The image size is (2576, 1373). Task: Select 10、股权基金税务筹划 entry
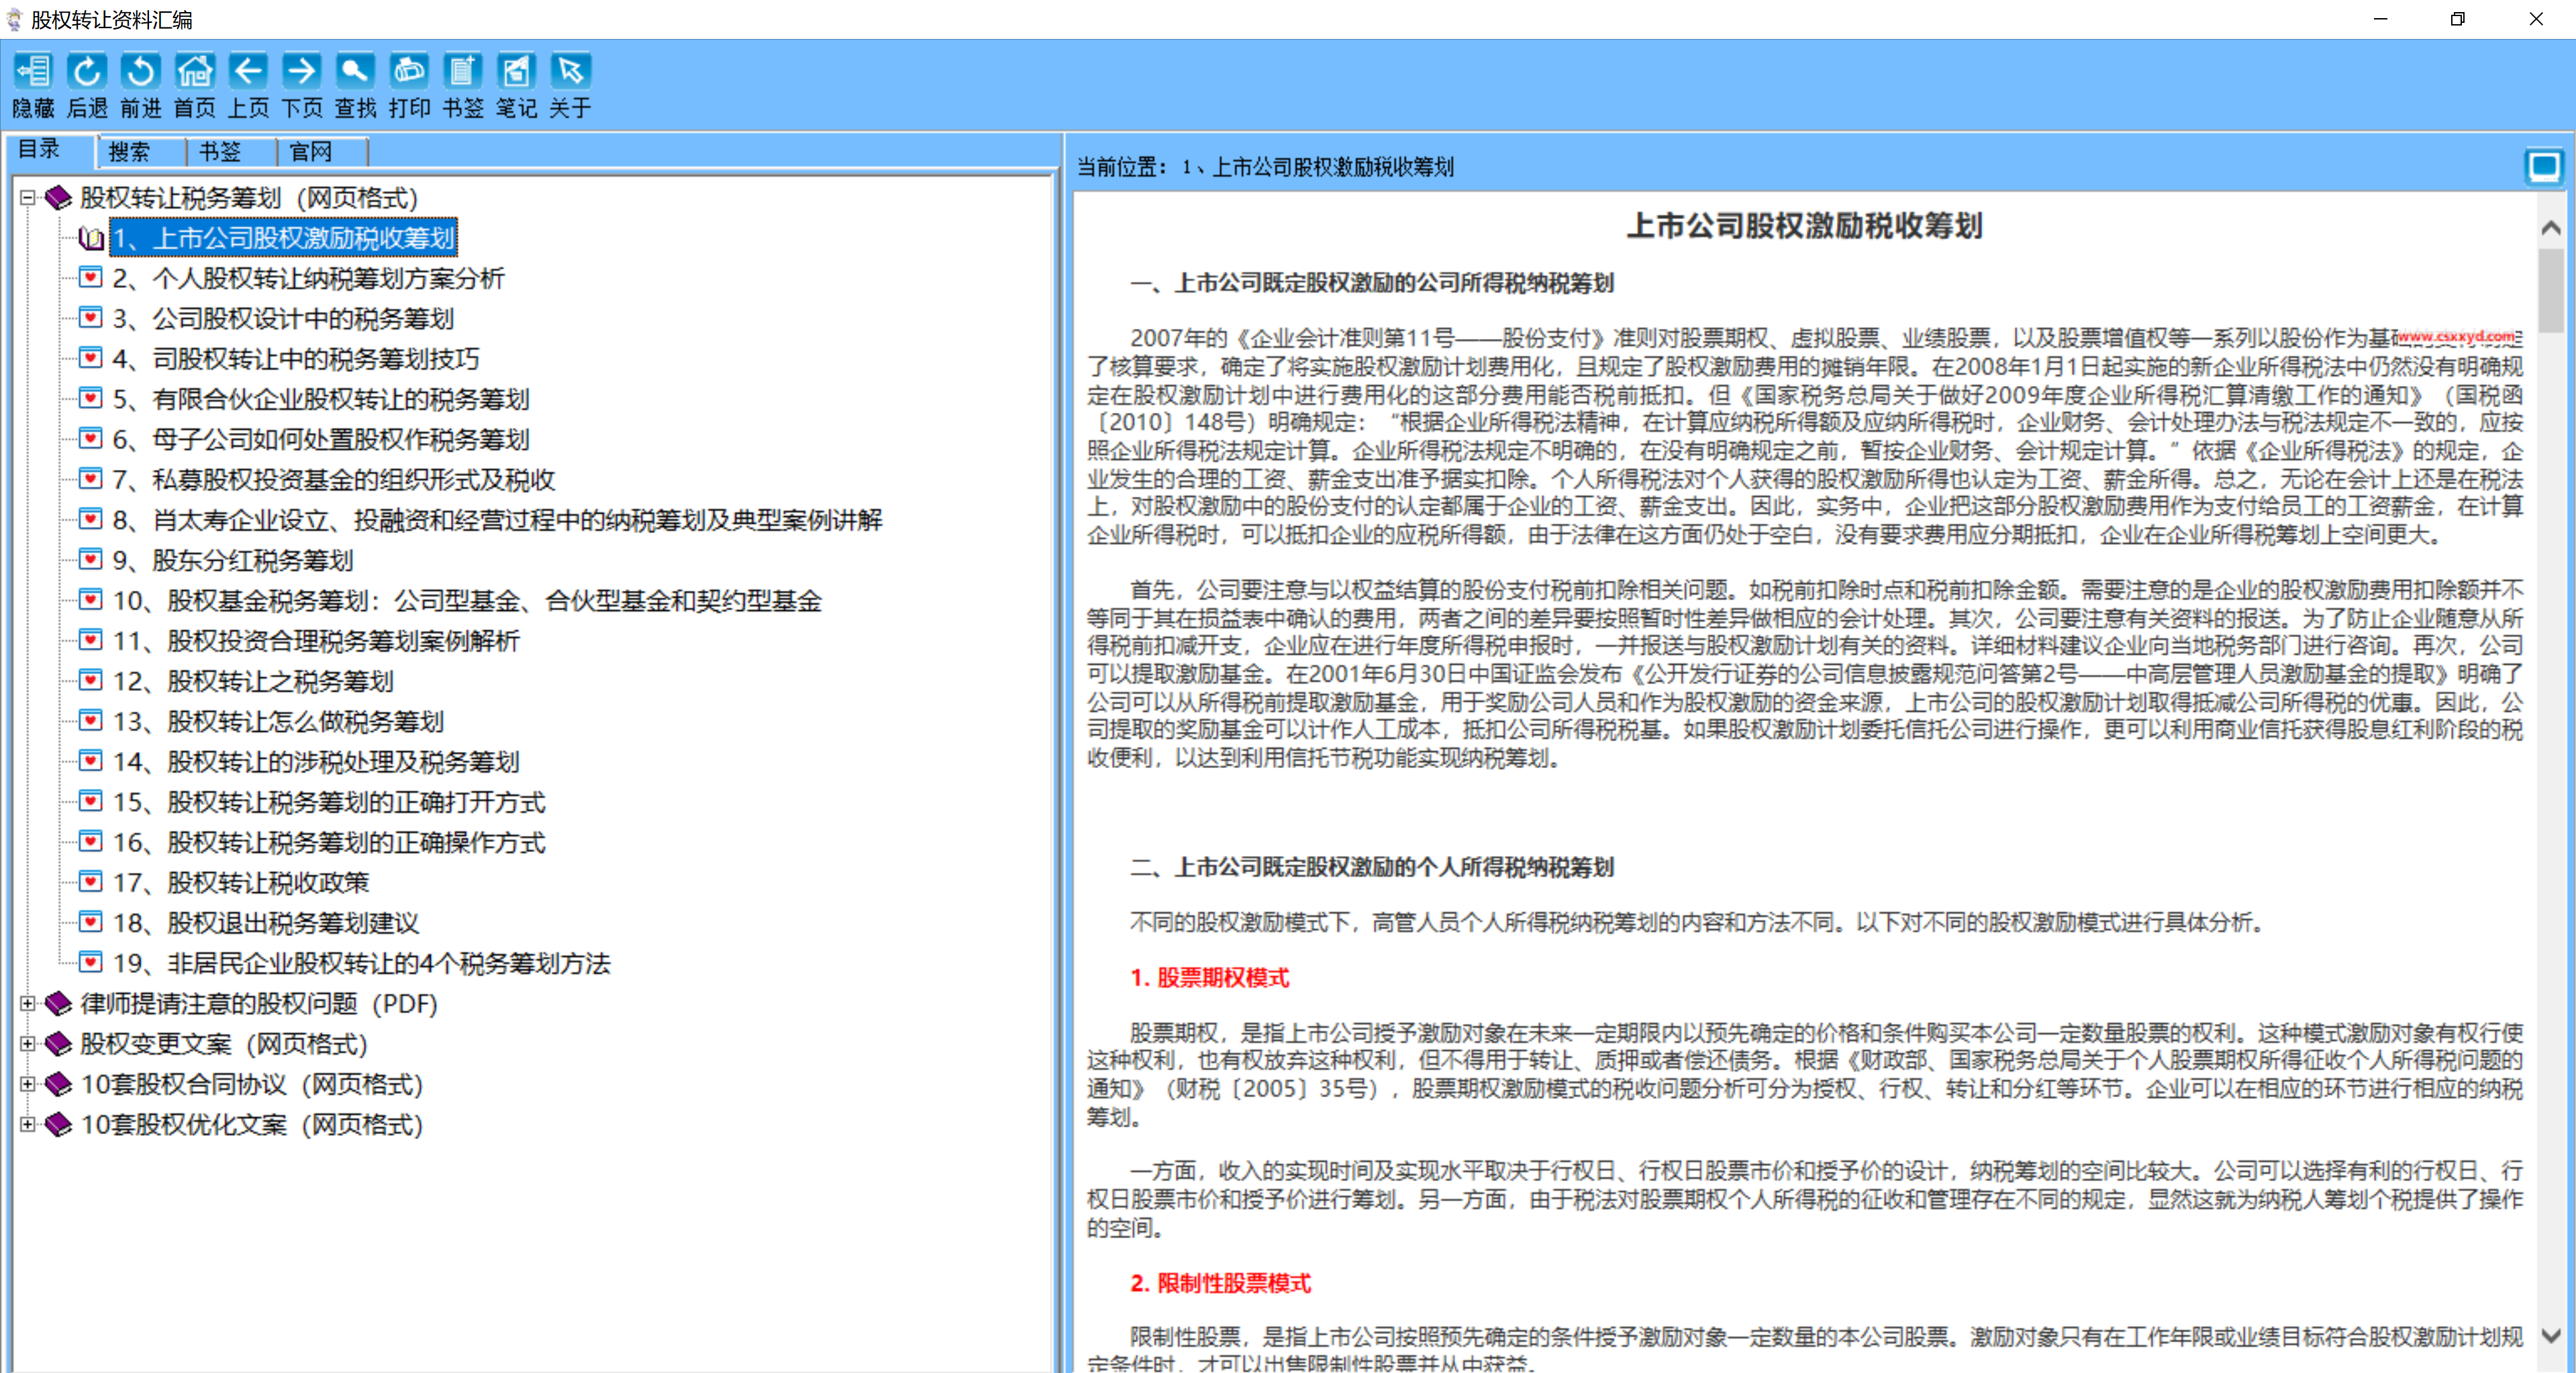(467, 600)
